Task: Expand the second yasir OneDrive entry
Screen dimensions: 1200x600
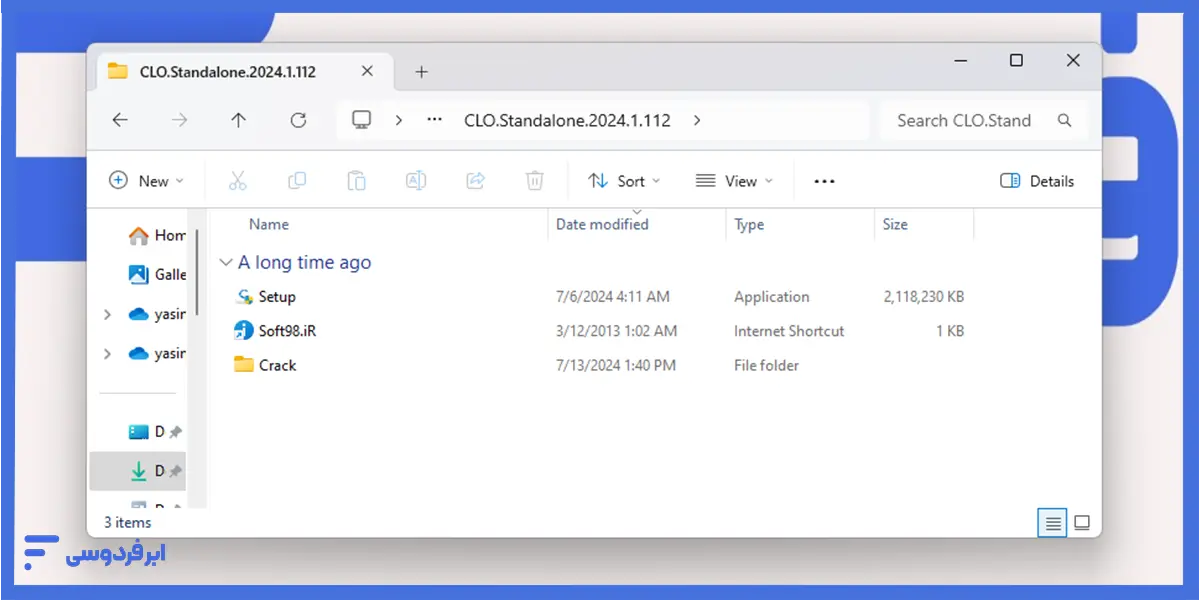Action: 107,353
